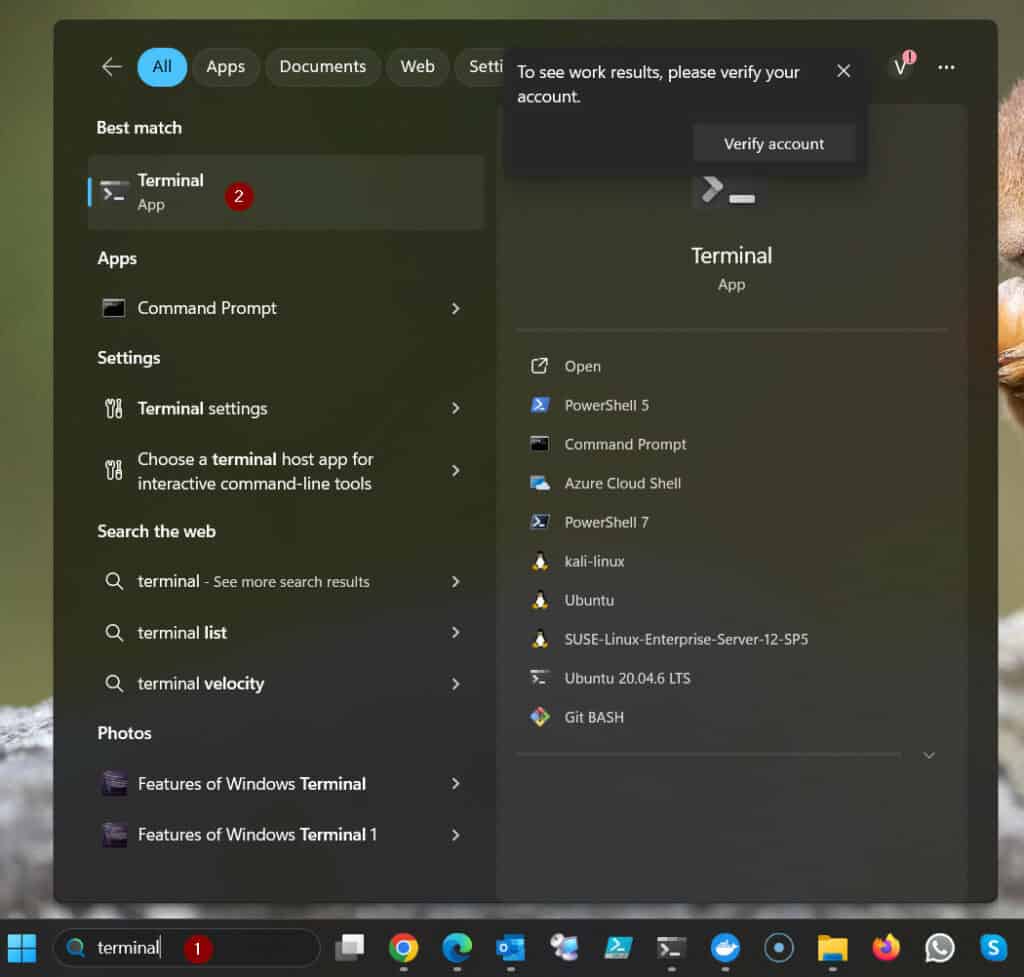The image size is (1024, 977).
Task: Open the Terminal app
Action: [x=171, y=191]
